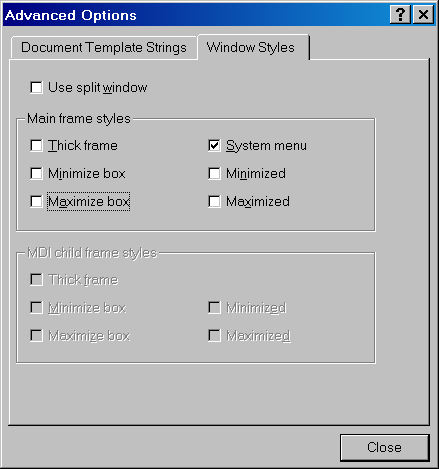The width and height of the screenshot is (439, 469).
Task: Enable the Use split window checkbox
Action: point(36,88)
